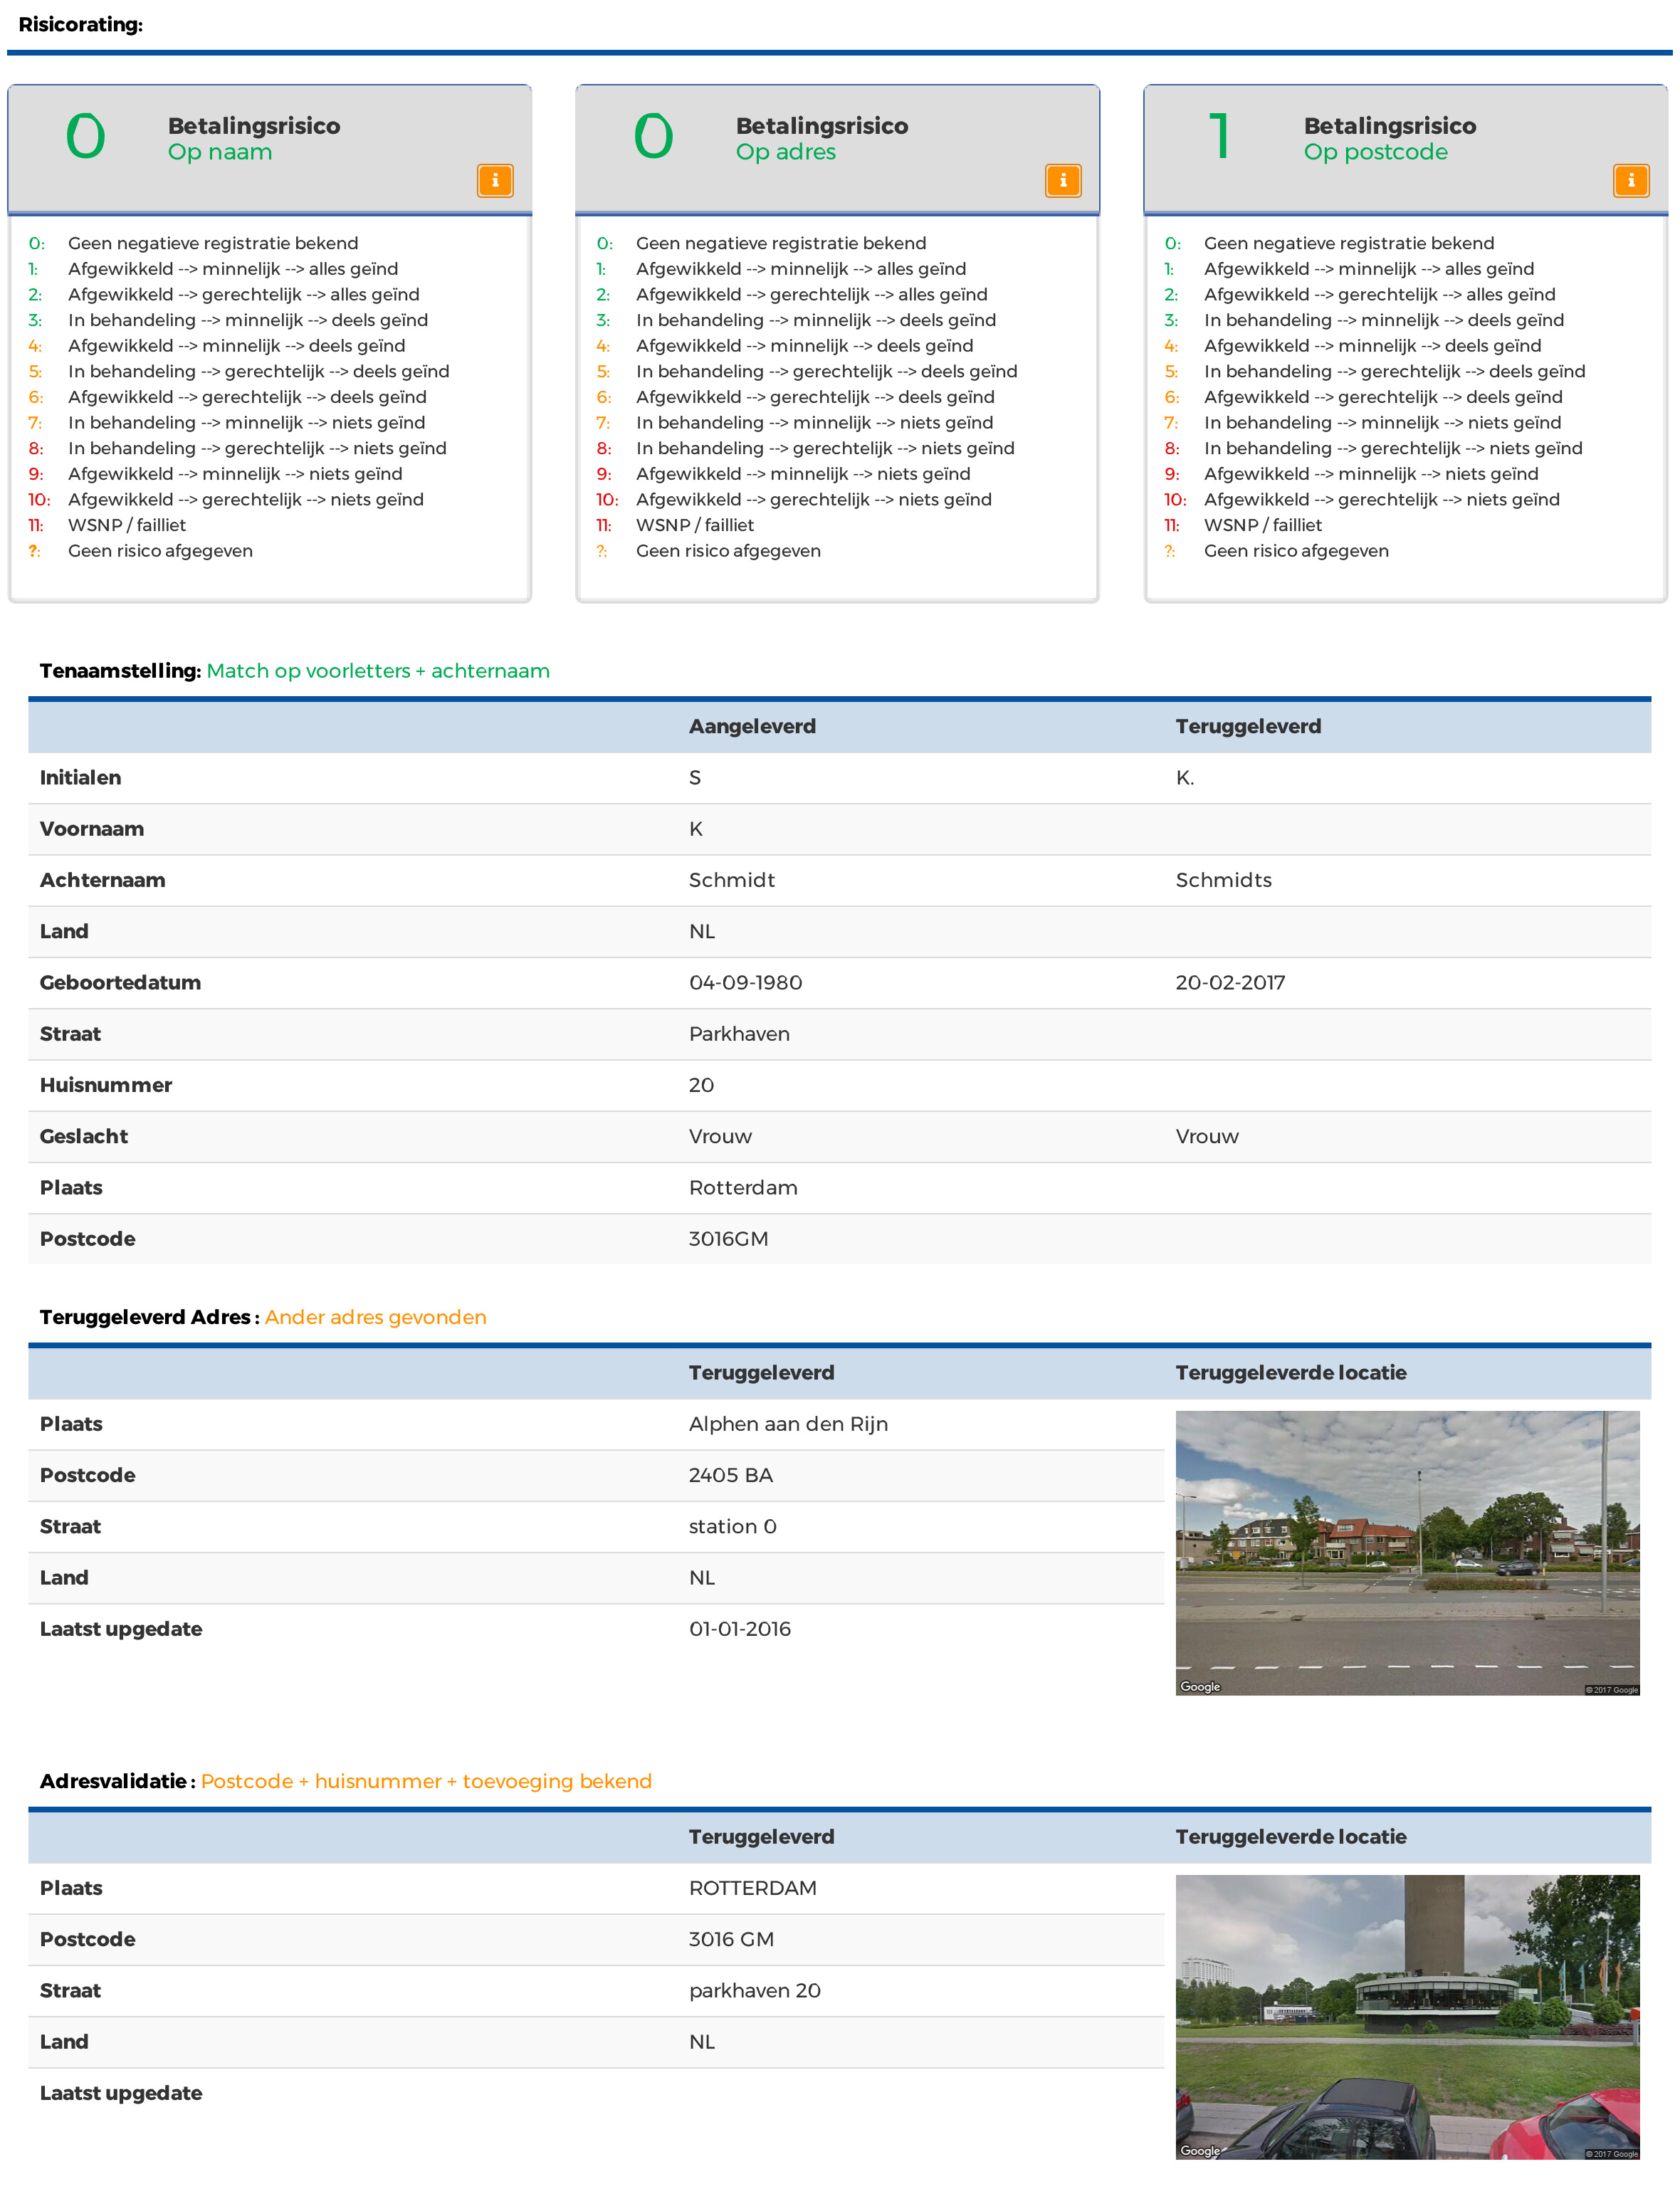
Task: Open info icon on Op adres card
Action: coord(1063,180)
